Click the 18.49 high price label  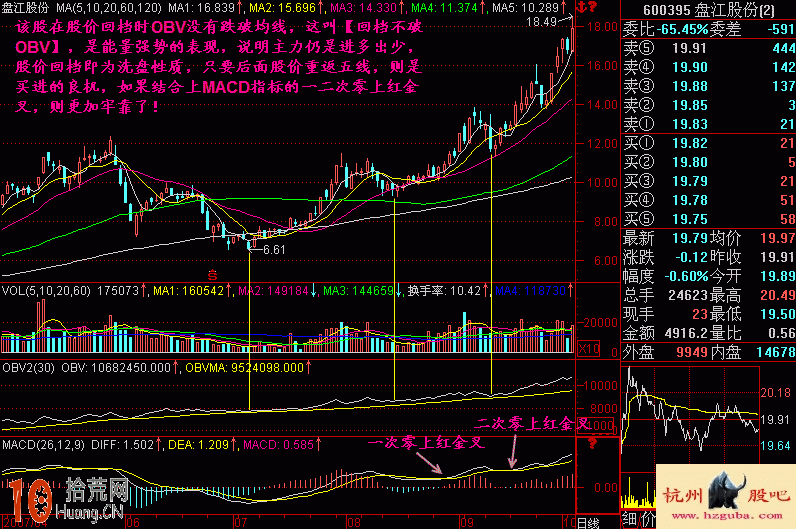pyautogui.click(x=542, y=22)
